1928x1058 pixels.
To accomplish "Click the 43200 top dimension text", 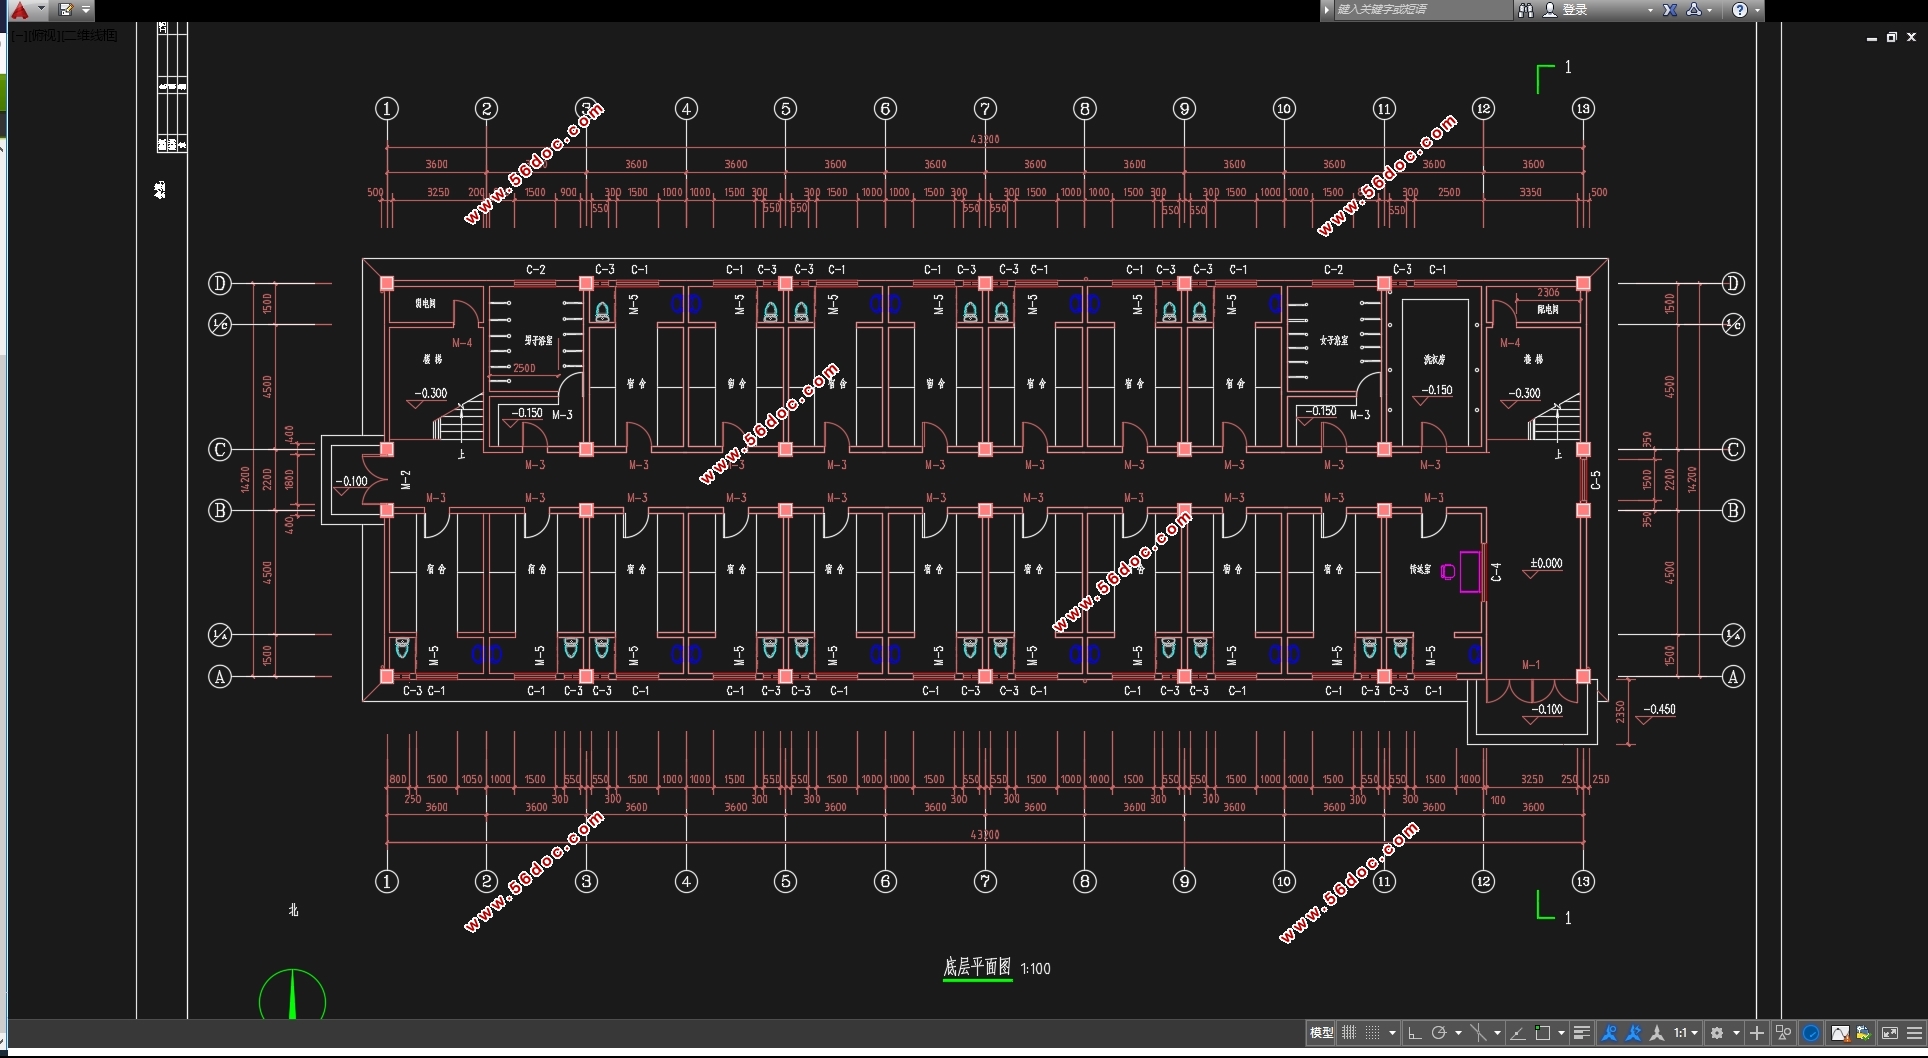I will coord(985,139).
